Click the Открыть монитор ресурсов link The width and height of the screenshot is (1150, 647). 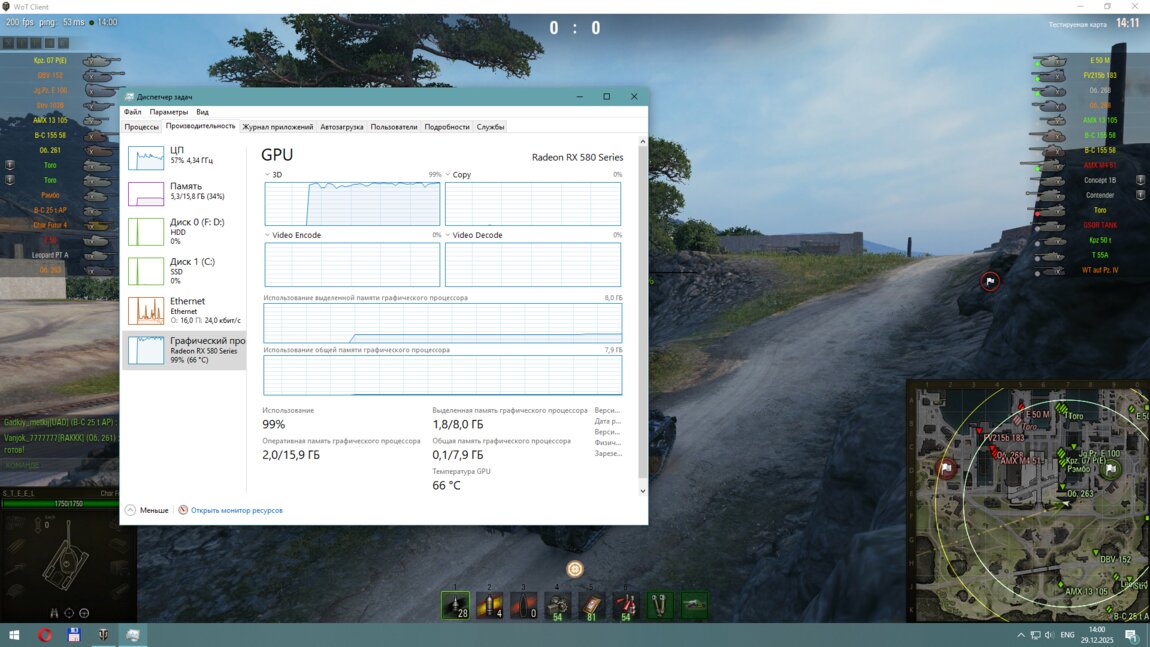point(236,510)
